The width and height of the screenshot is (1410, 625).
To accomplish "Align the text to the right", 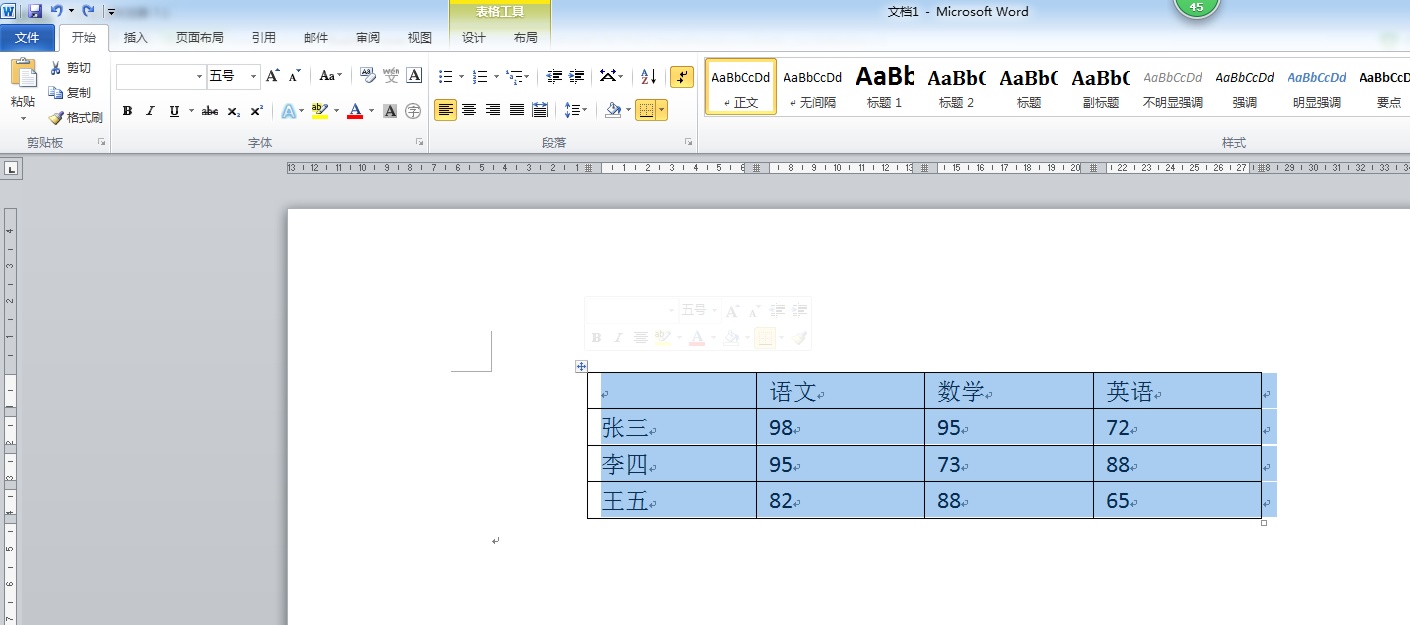I will click(493, 110).
